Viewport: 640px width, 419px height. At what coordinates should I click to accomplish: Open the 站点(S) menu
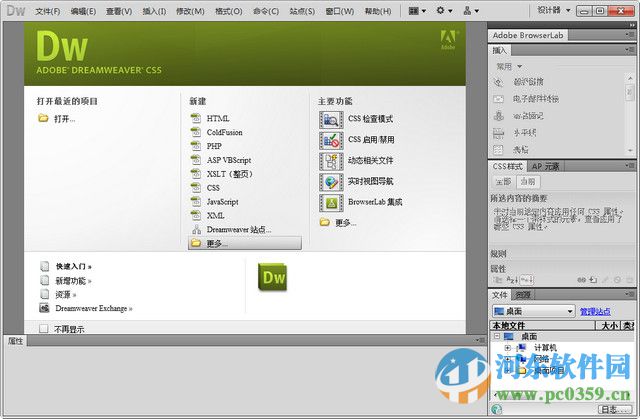302,11
